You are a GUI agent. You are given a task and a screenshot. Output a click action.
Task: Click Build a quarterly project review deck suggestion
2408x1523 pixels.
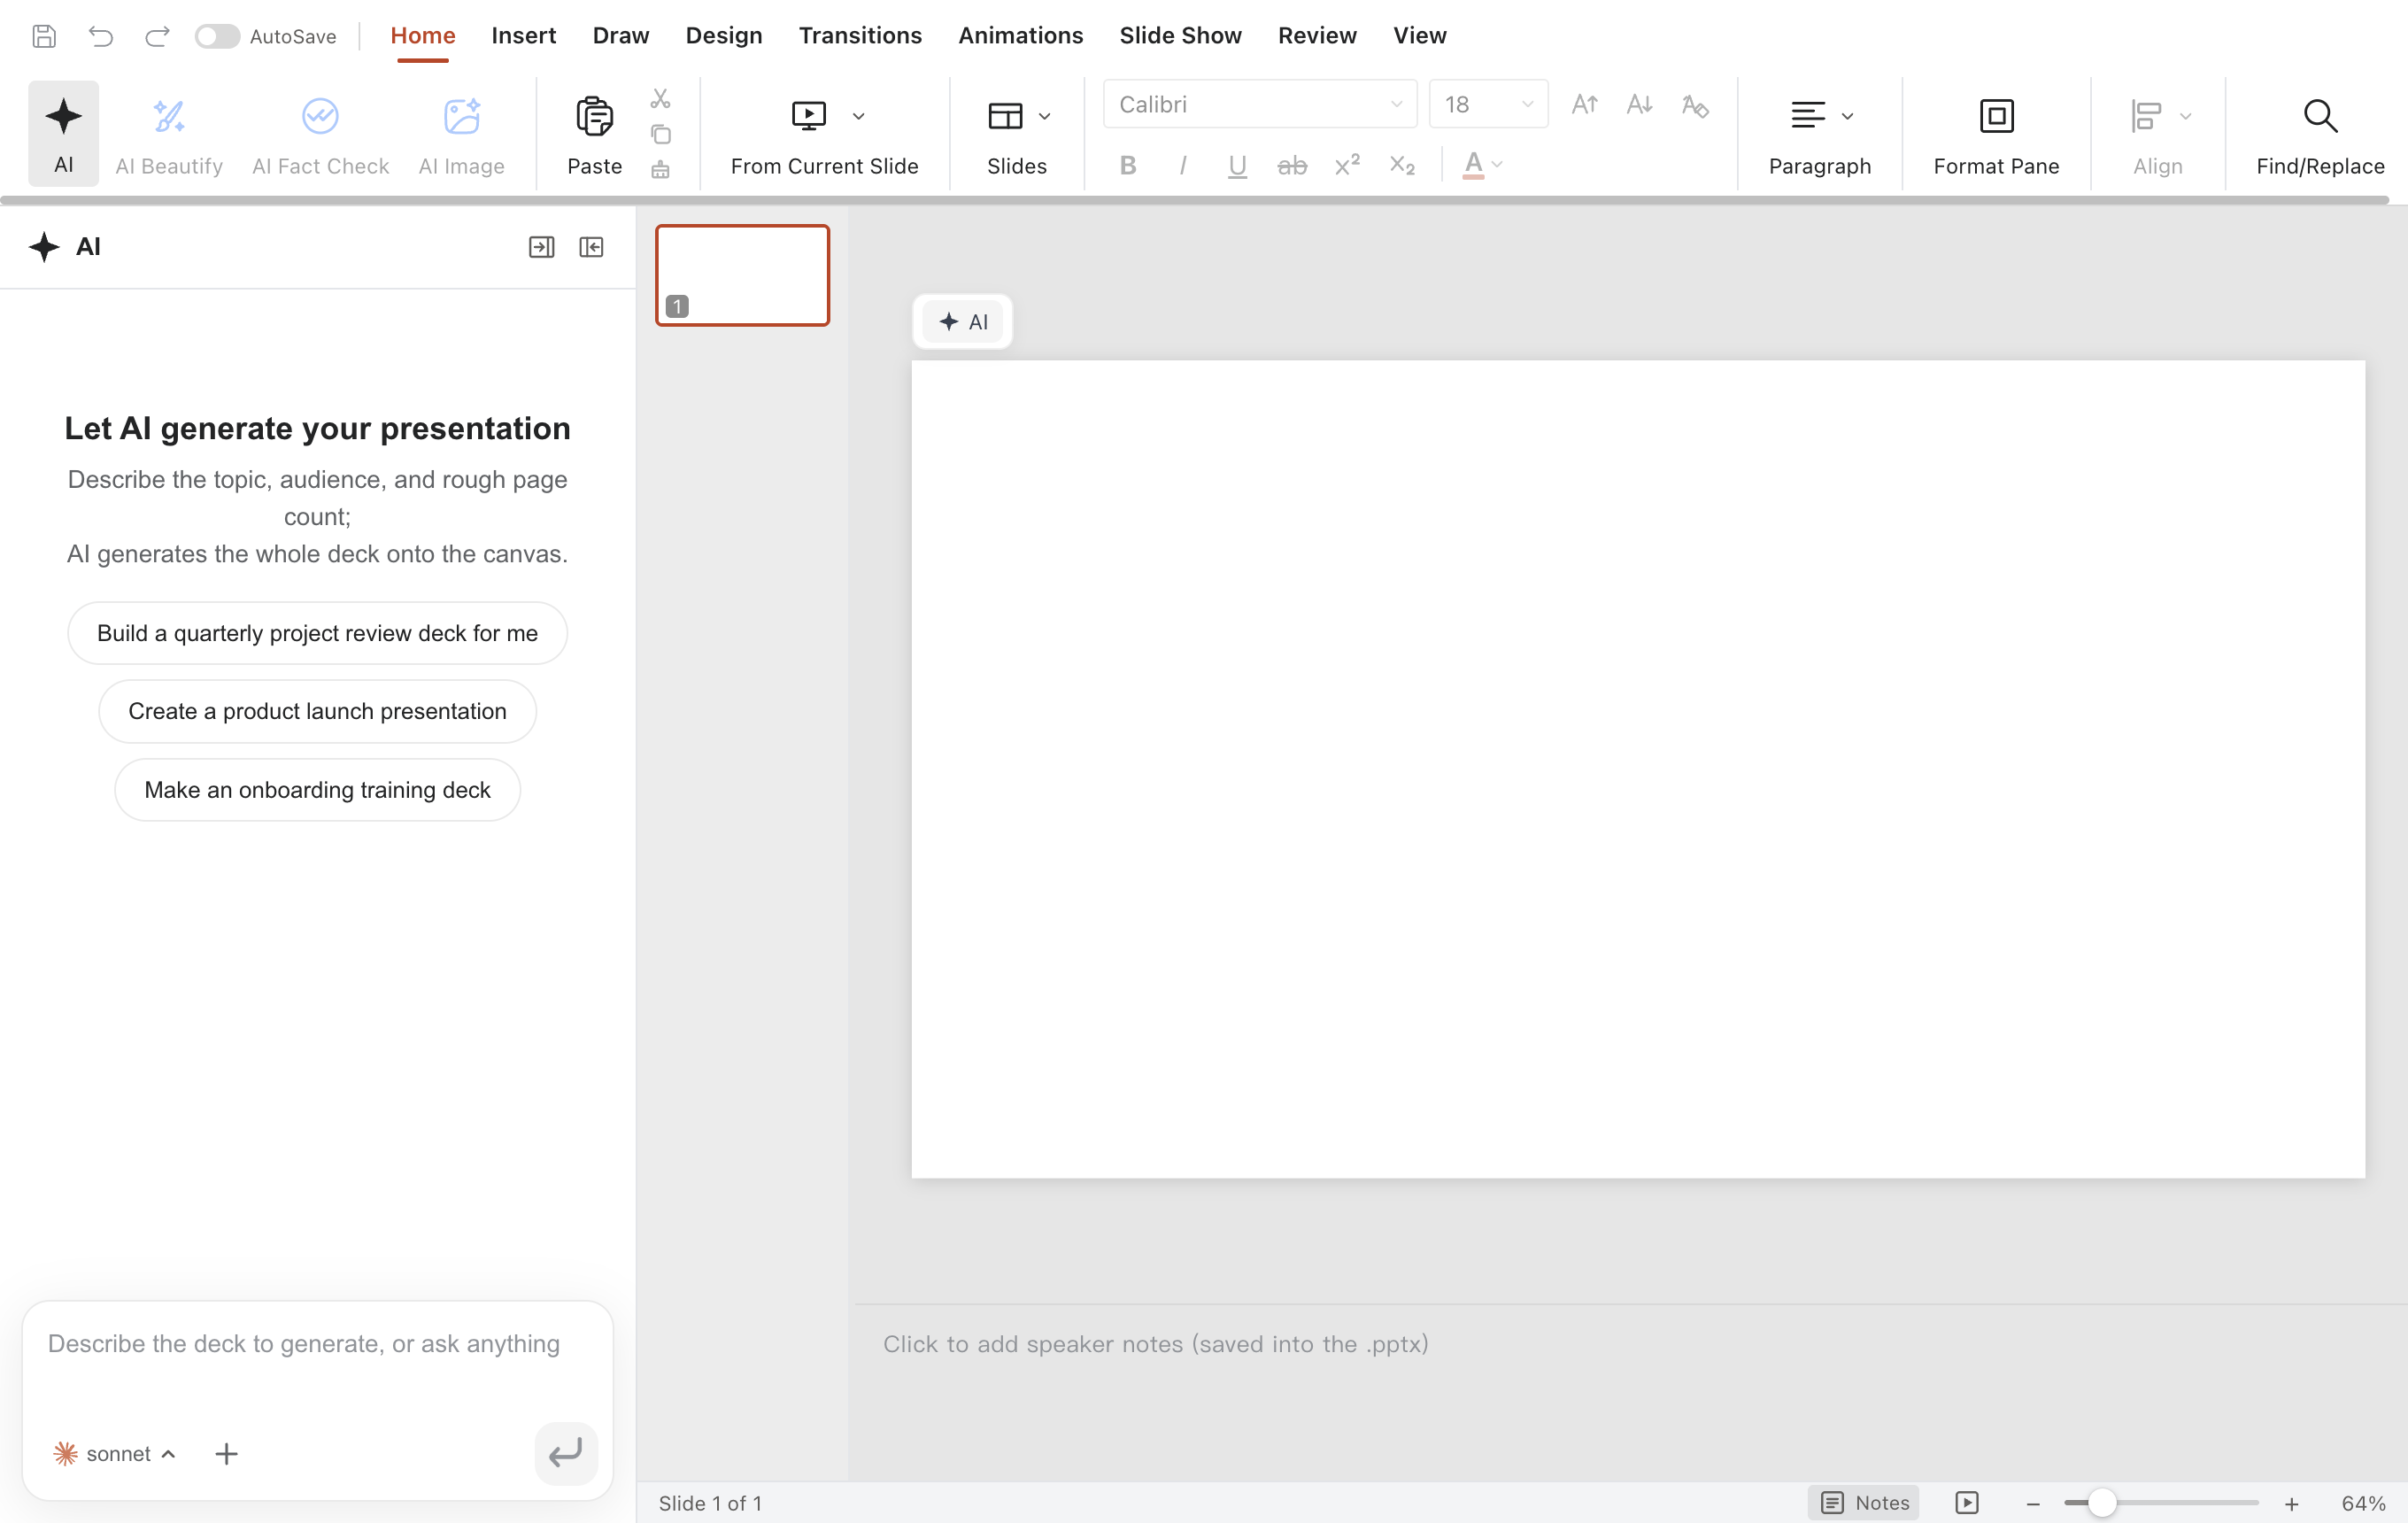coord(317,633)
